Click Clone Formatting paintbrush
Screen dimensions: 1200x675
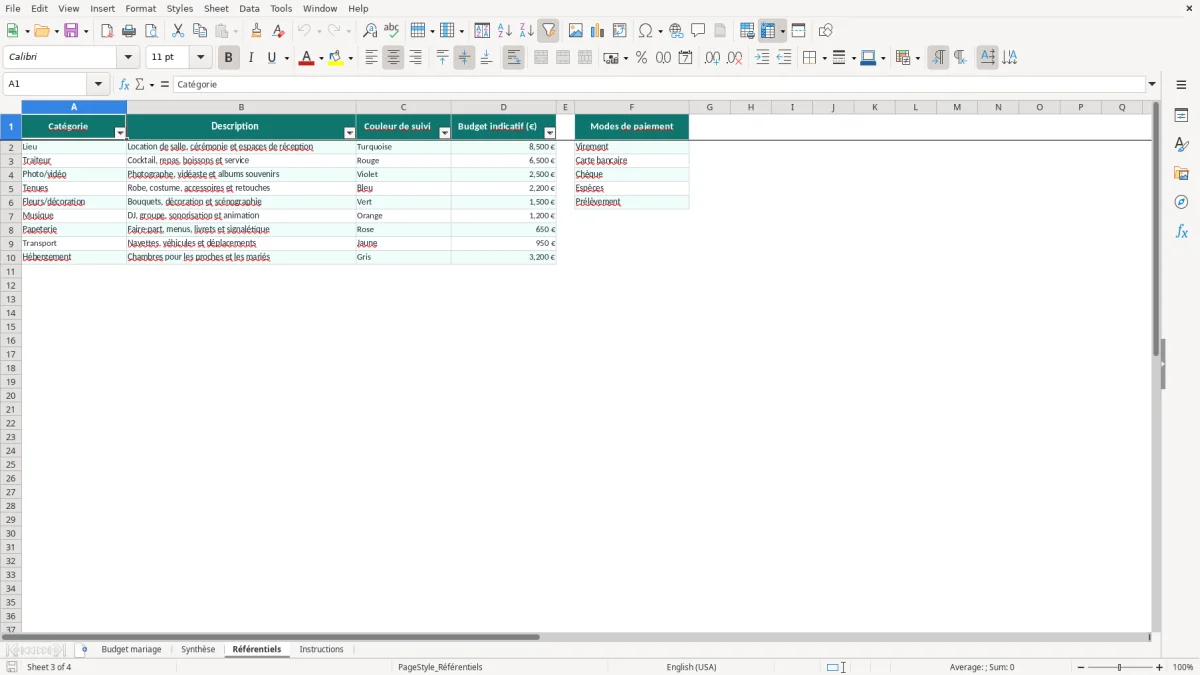[x=257, y=31]
